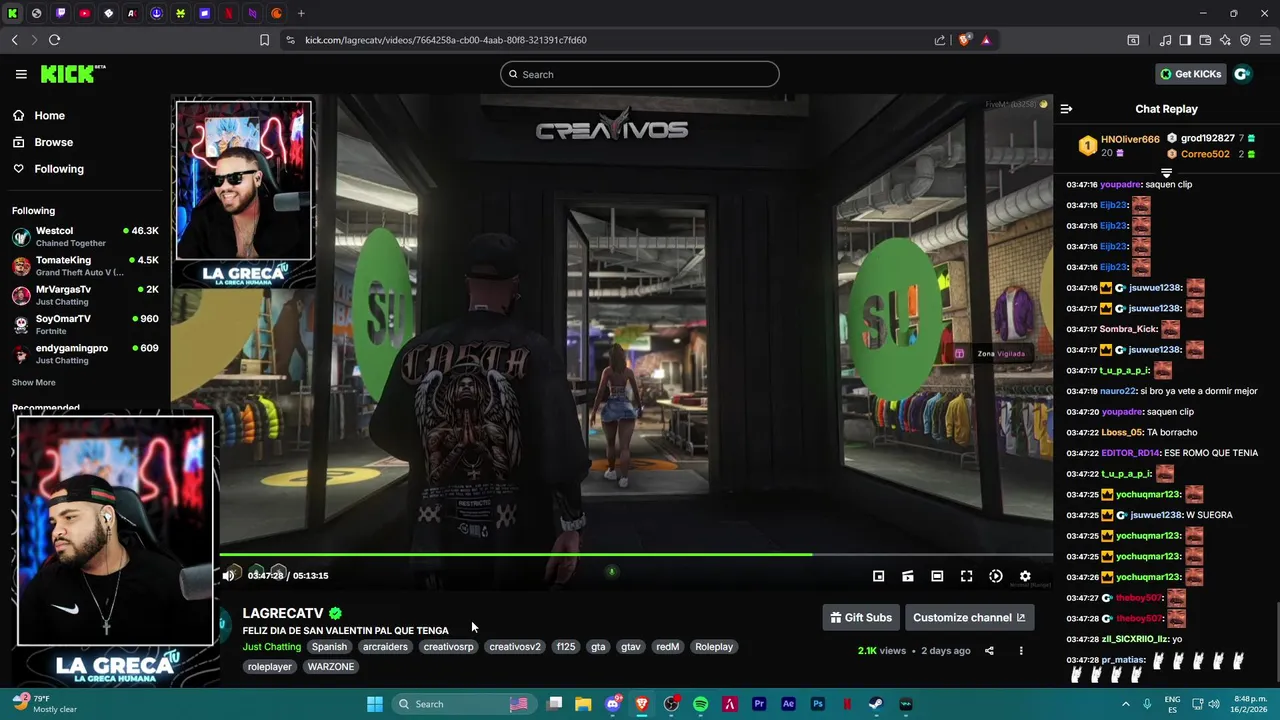Image resolution: width=1280 pixels, height=720 pixels.
Task: Open Brave browser main menu
Action: coord(1265,40)
